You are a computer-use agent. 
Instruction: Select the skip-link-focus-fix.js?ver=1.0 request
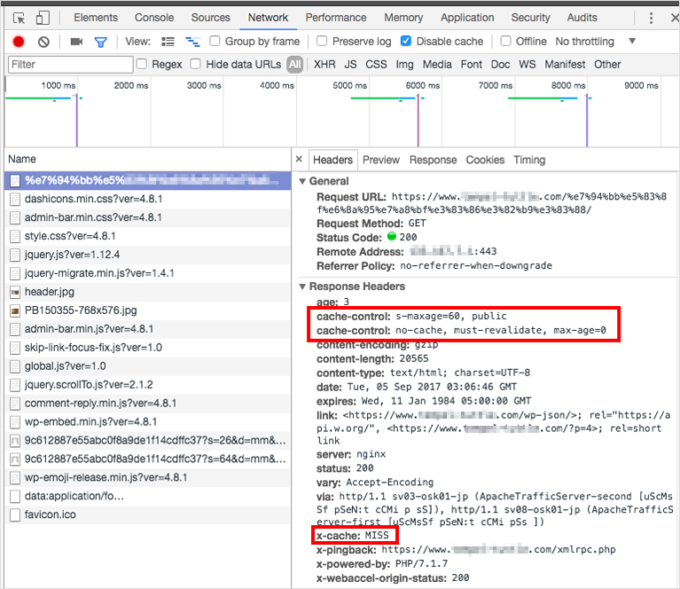[148, 348]
